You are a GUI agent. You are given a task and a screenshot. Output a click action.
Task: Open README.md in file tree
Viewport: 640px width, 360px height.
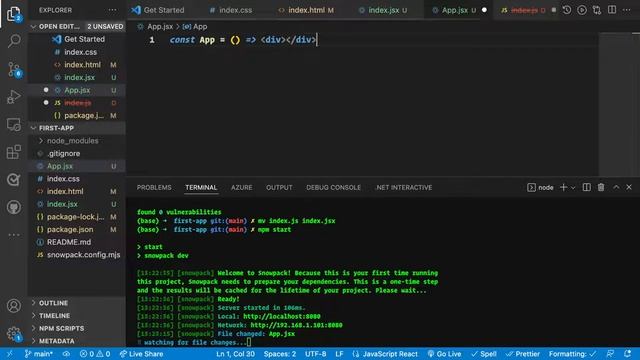tap(76, 242)
